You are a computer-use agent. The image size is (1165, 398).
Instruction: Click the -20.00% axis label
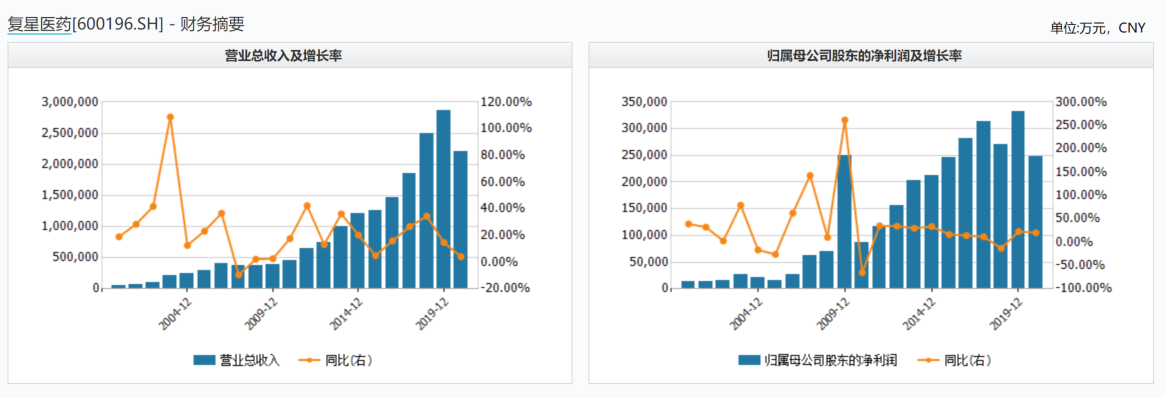505,287
